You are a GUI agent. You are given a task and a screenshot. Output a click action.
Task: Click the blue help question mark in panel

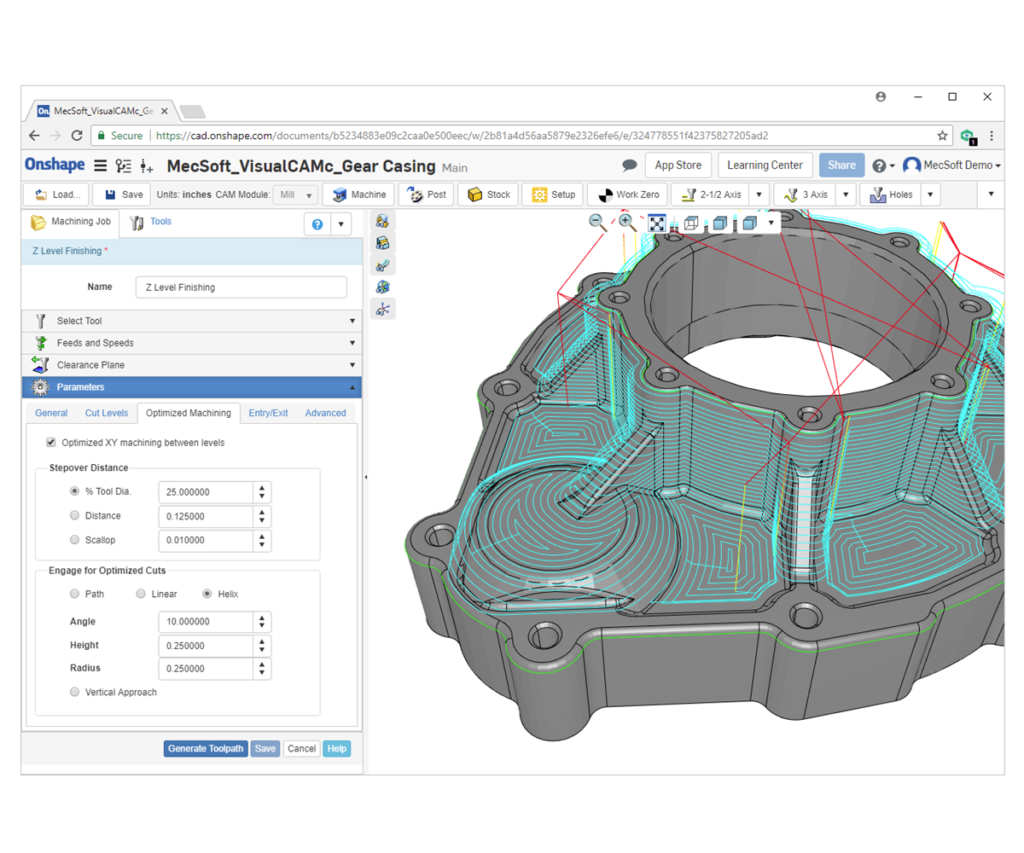(x=317, y=224)
